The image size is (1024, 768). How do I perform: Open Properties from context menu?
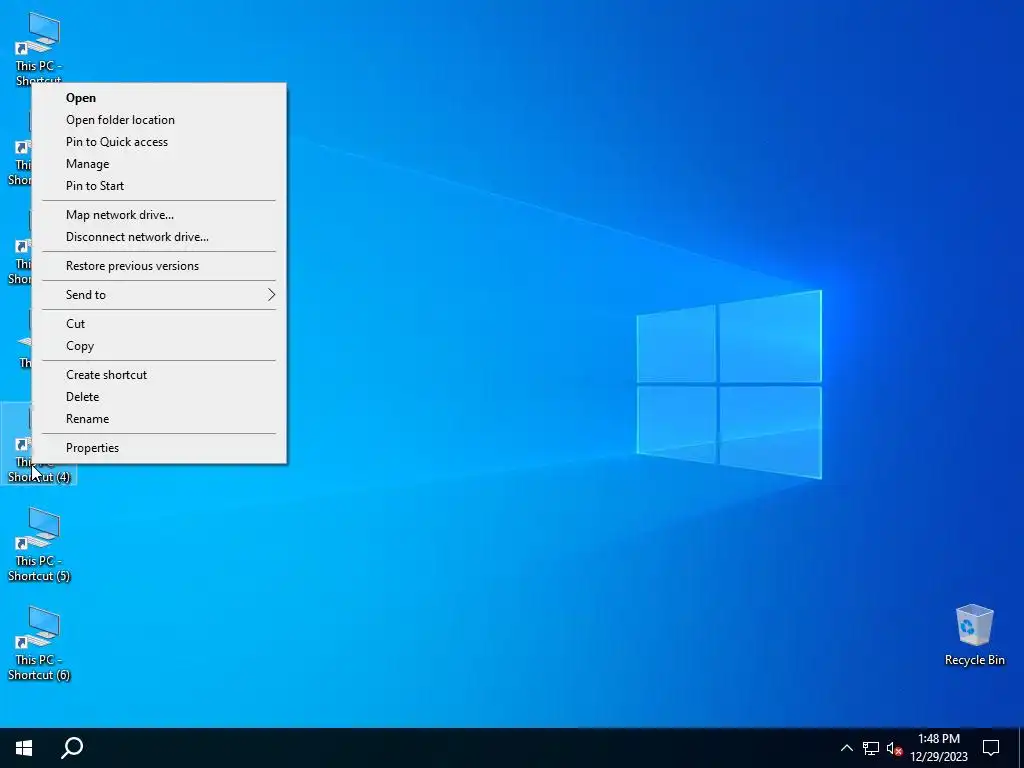point(159,448)
